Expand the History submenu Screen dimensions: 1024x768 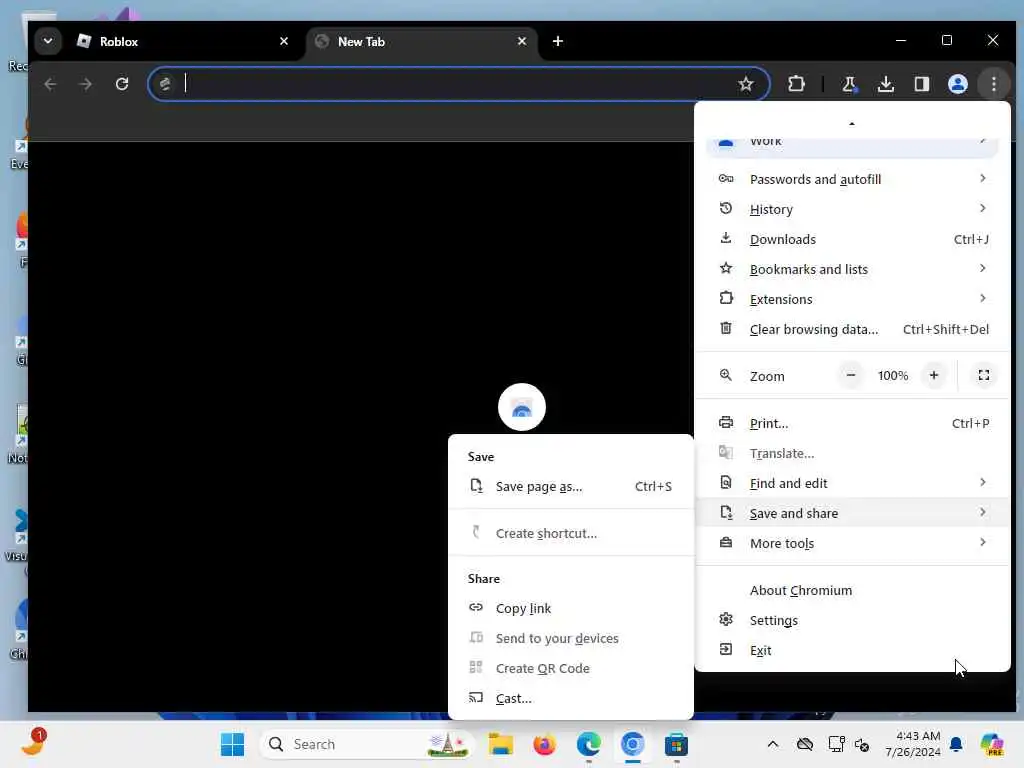click(853, 209)
